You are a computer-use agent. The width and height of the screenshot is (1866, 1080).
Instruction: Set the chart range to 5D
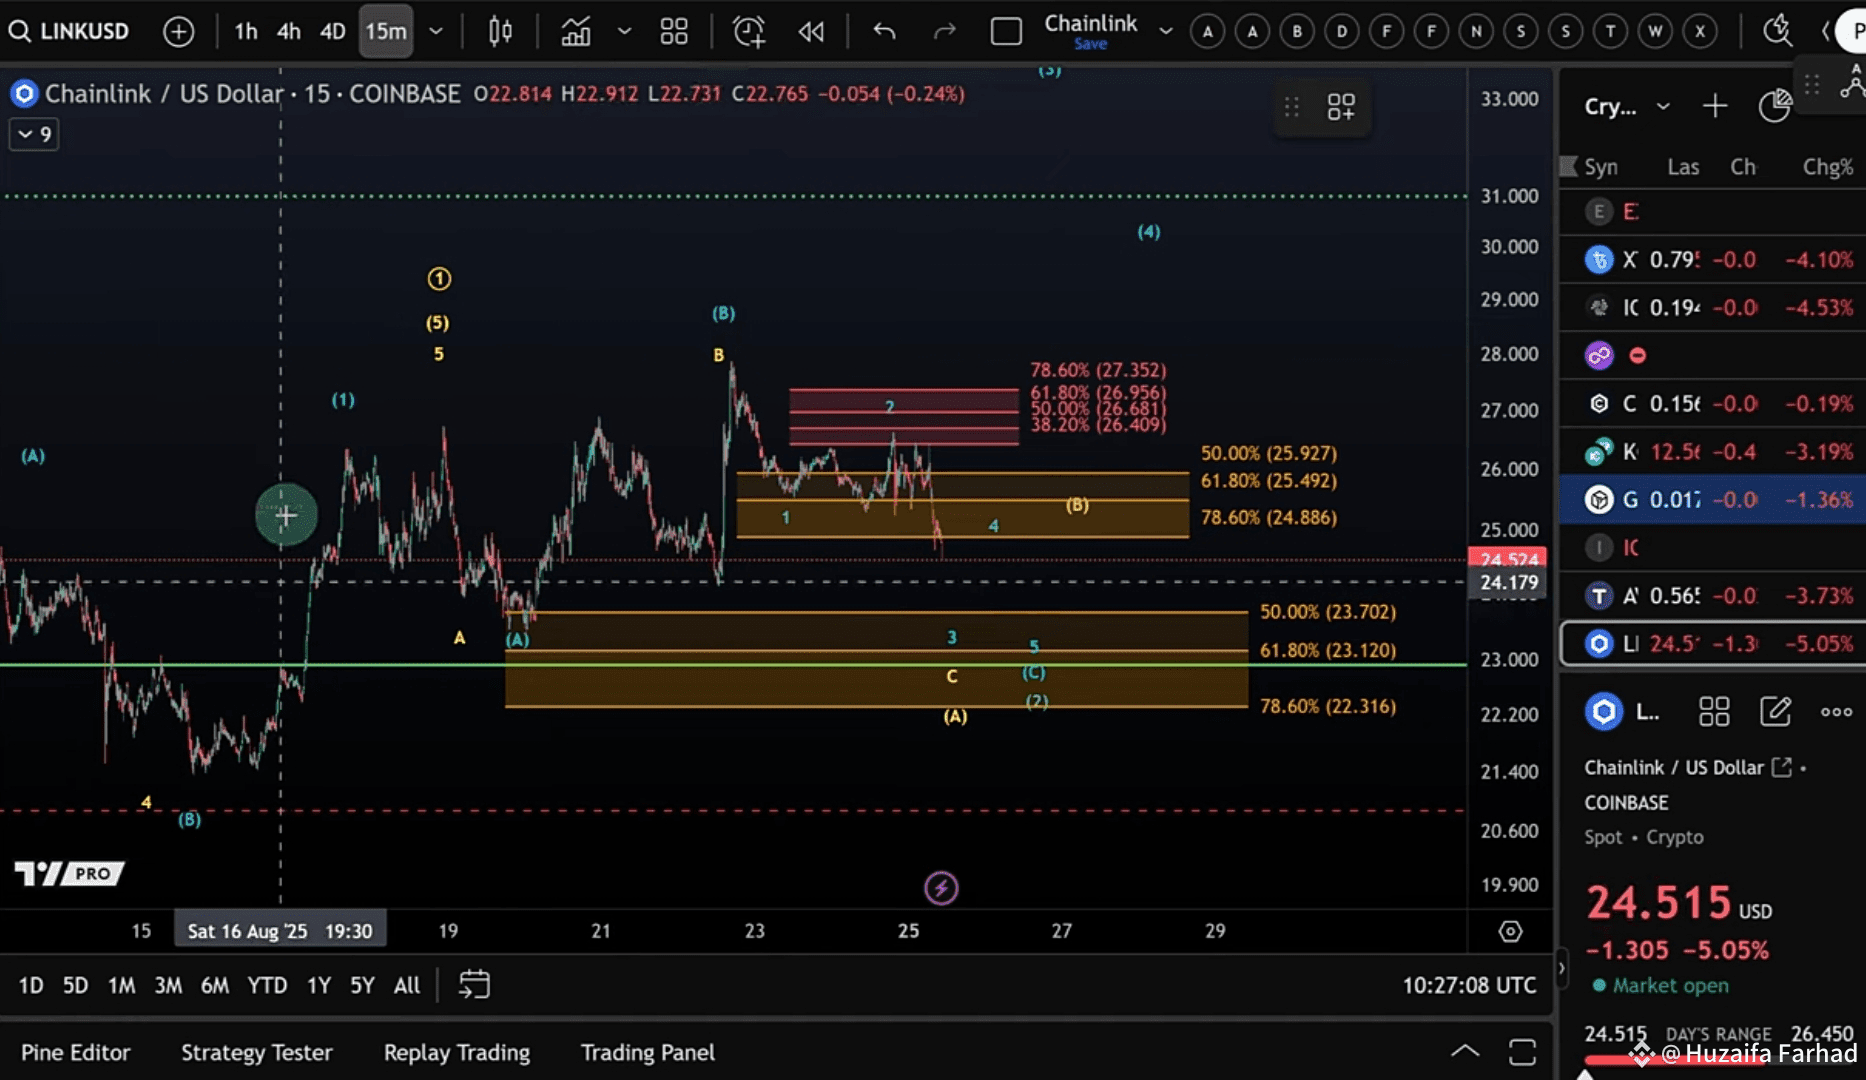click(75, 985)
